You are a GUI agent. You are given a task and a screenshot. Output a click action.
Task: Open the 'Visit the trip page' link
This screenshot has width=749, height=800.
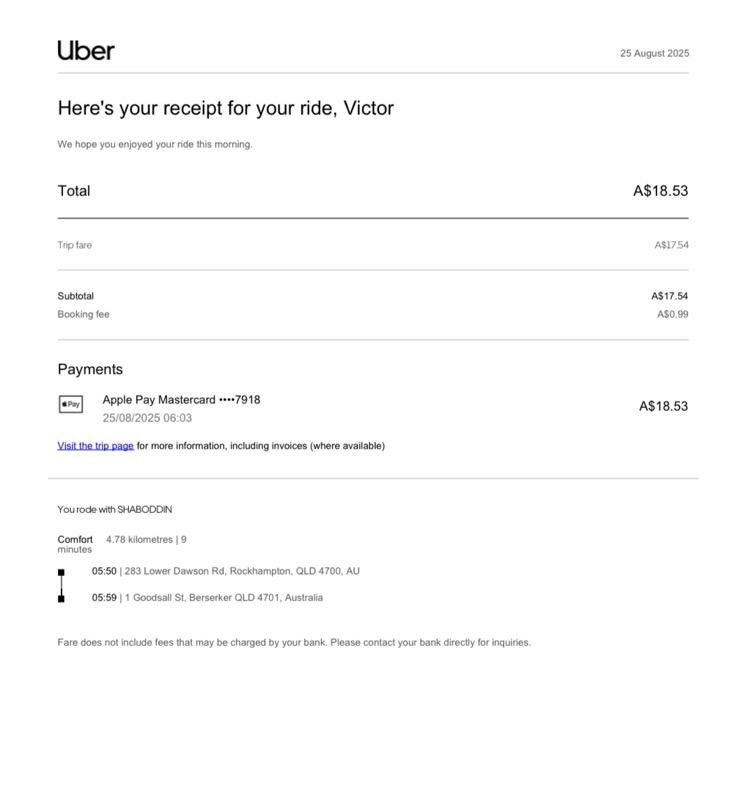[x=95, y=446]
